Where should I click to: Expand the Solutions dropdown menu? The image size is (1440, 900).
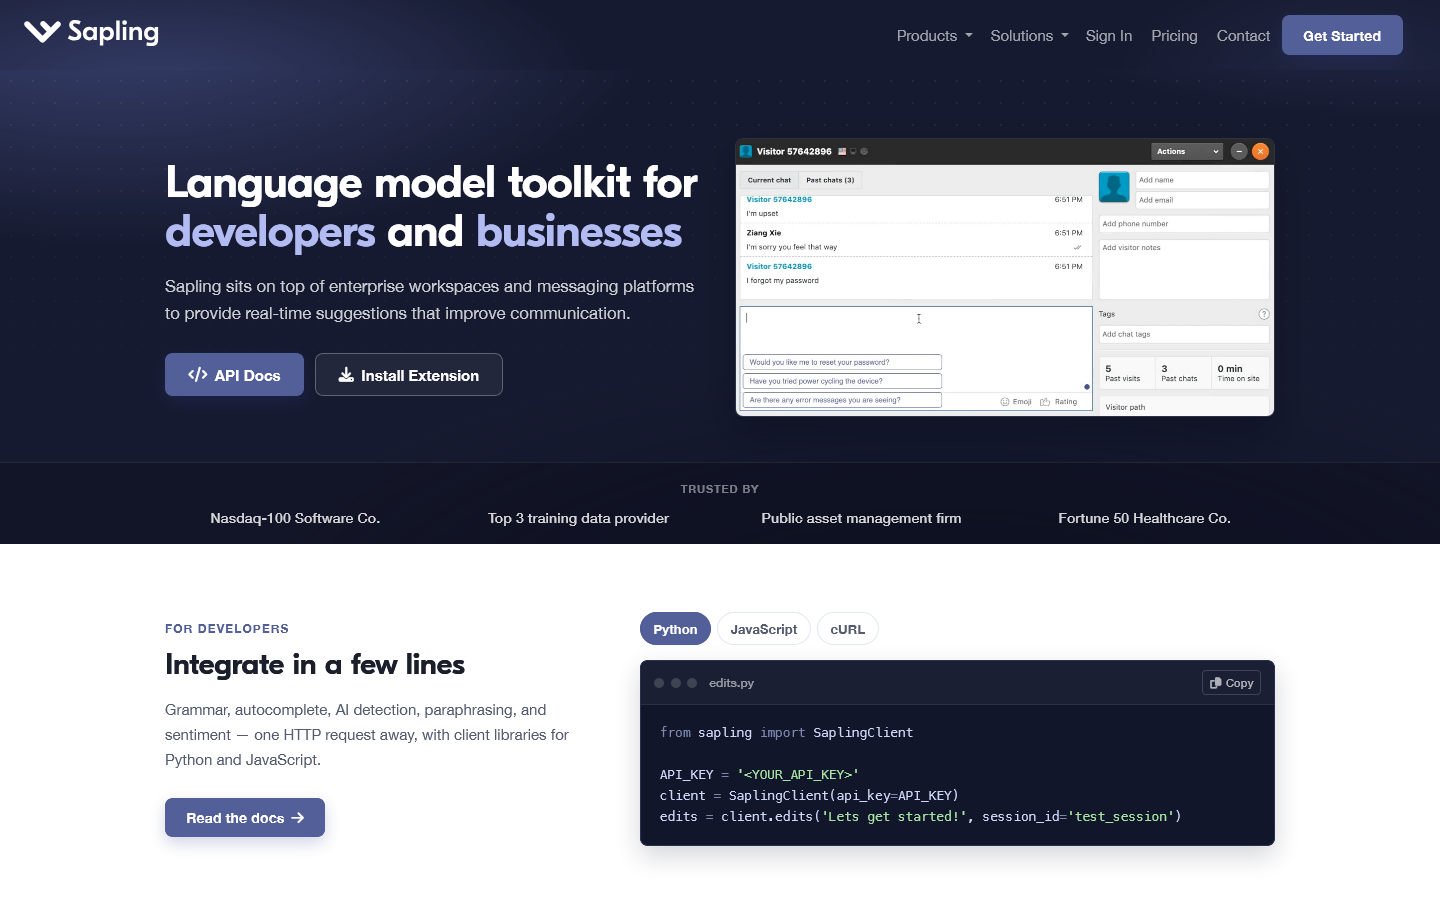tap(1029, 36)
